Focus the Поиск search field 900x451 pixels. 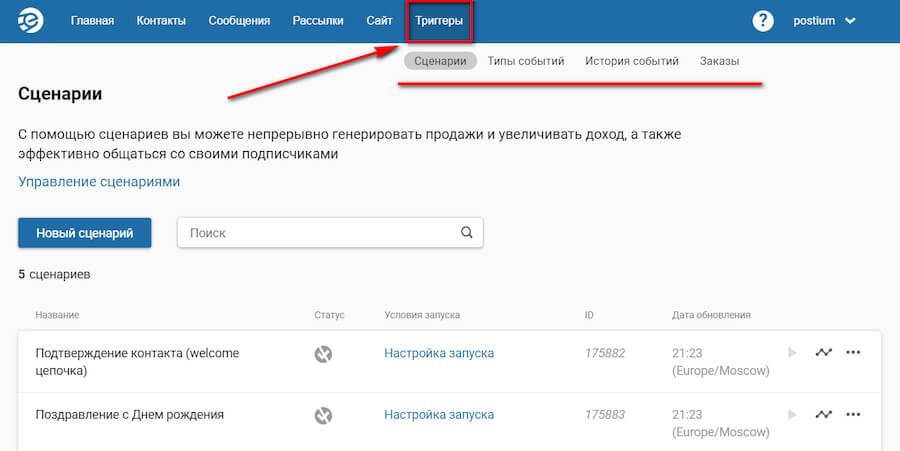320,233
